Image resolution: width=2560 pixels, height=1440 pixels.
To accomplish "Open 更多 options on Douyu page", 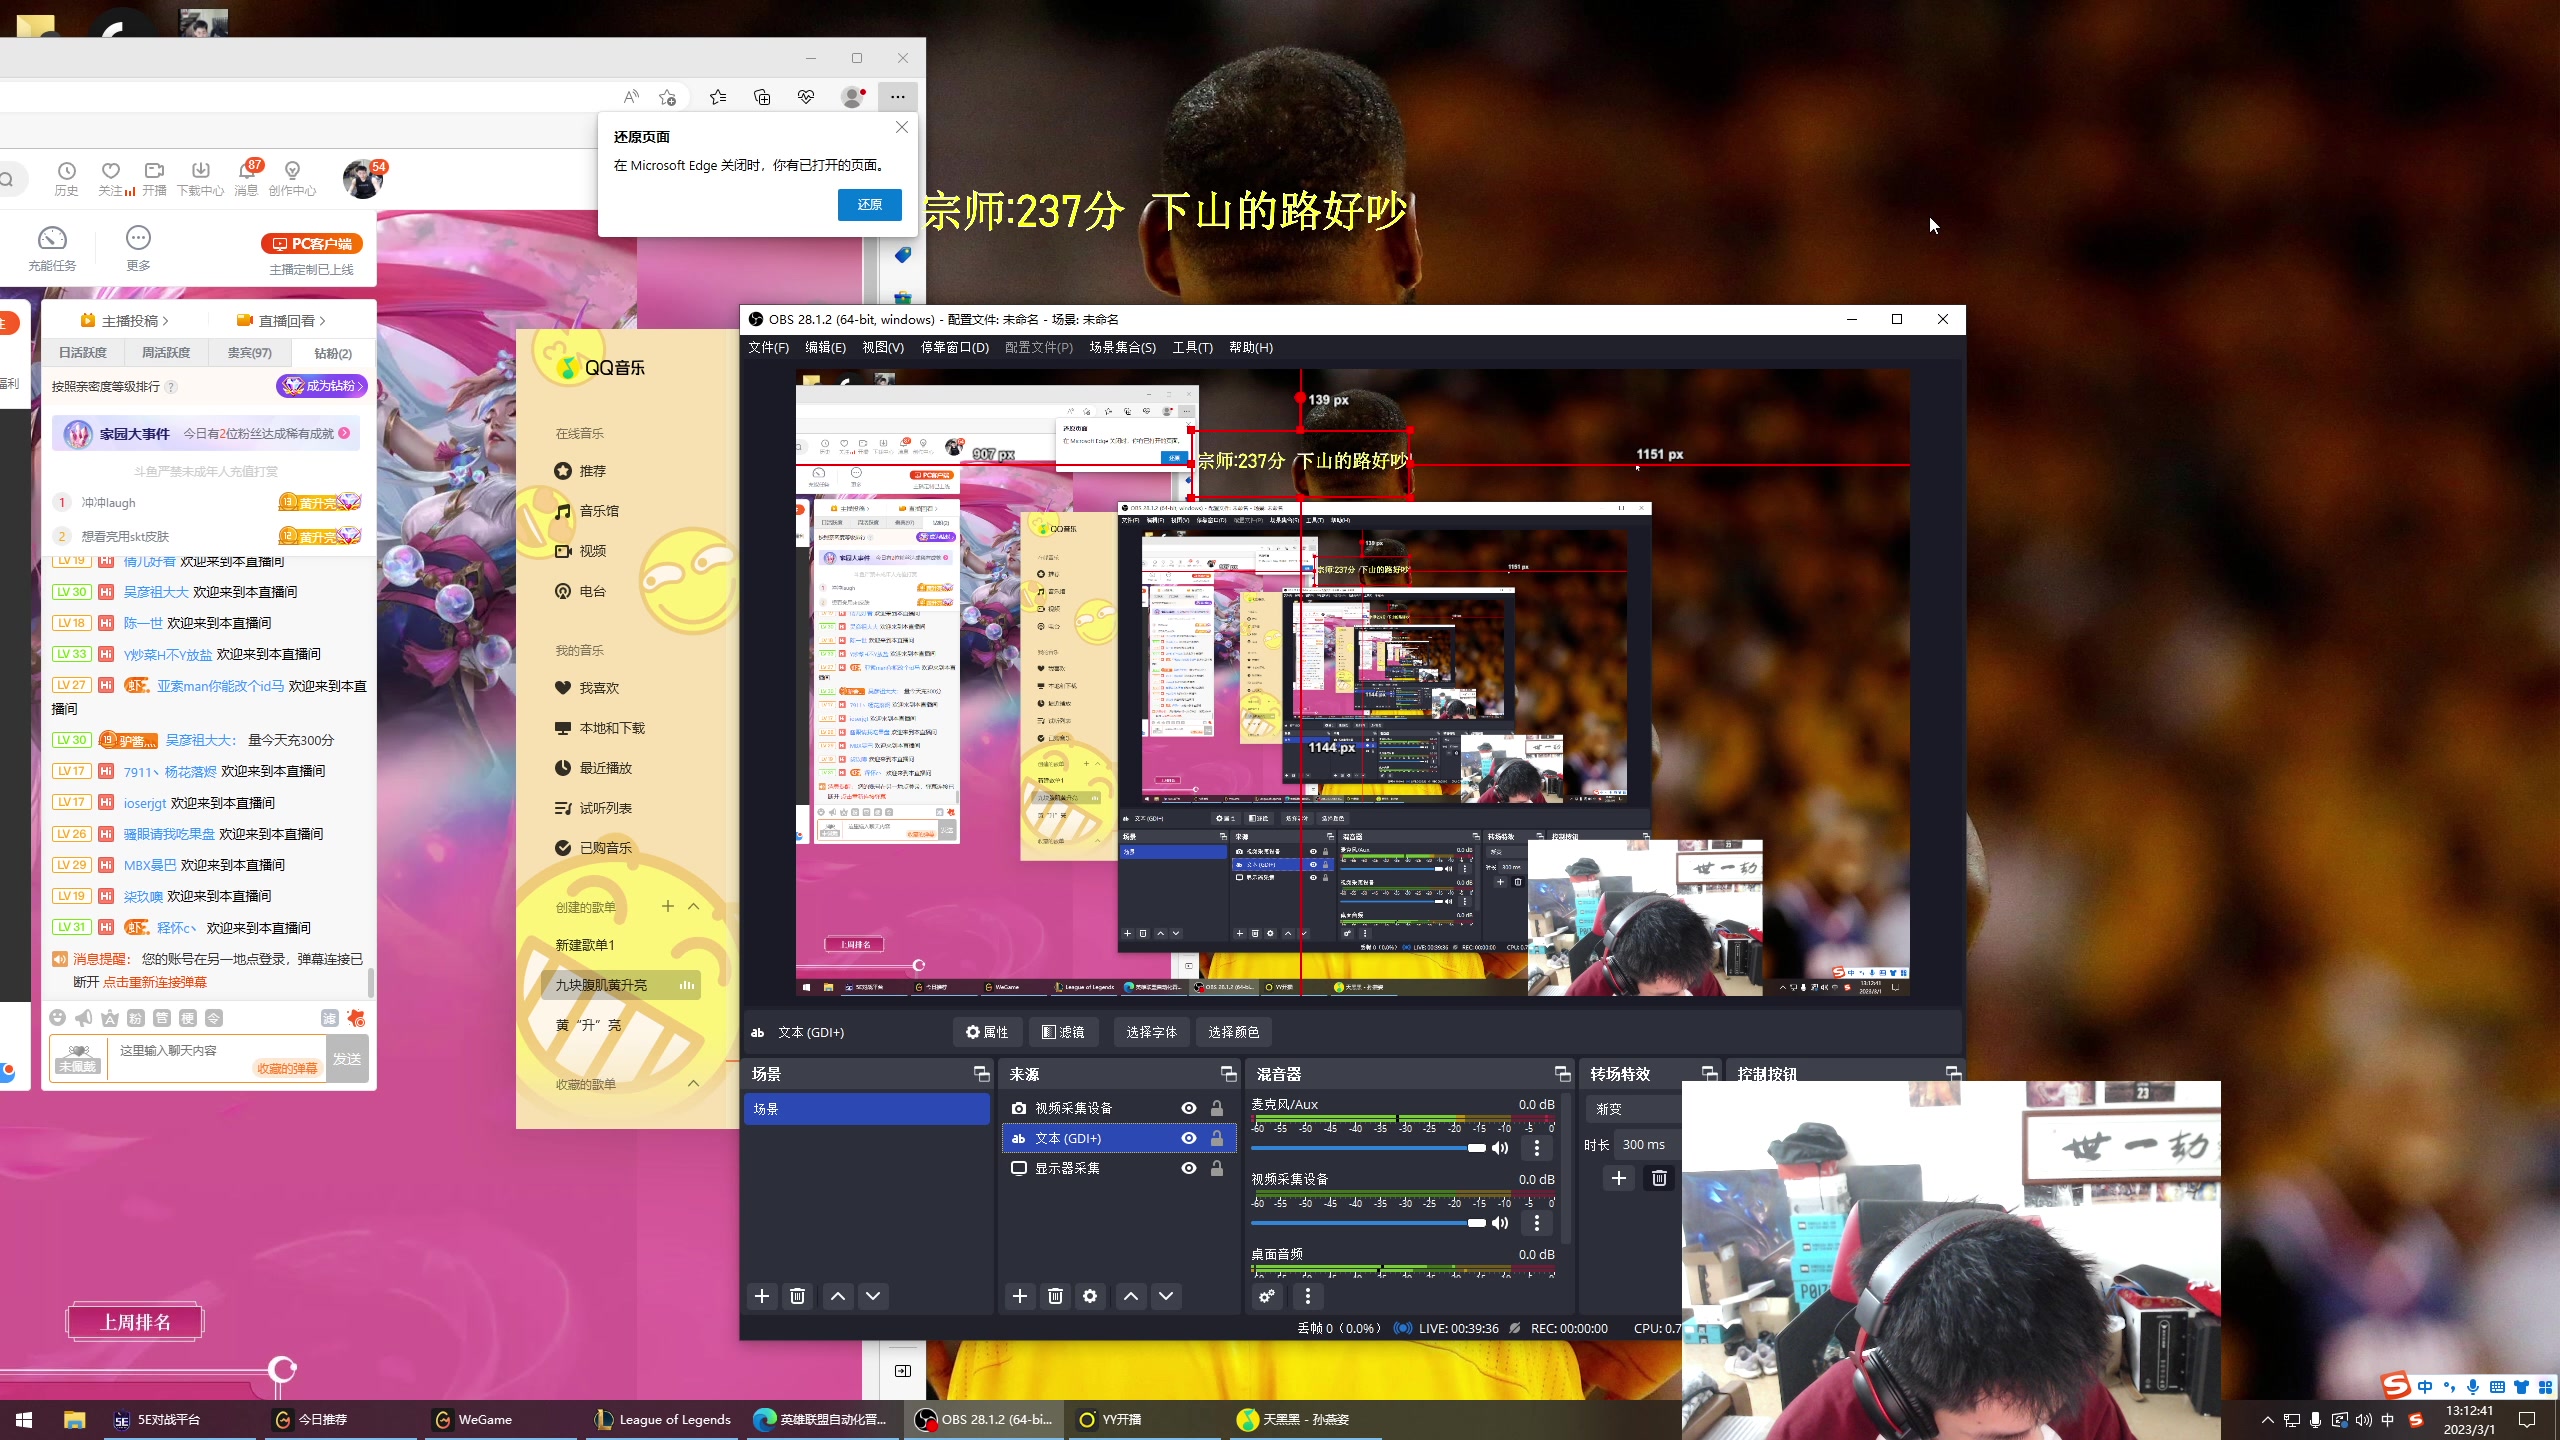I will (x=138, y=247).
